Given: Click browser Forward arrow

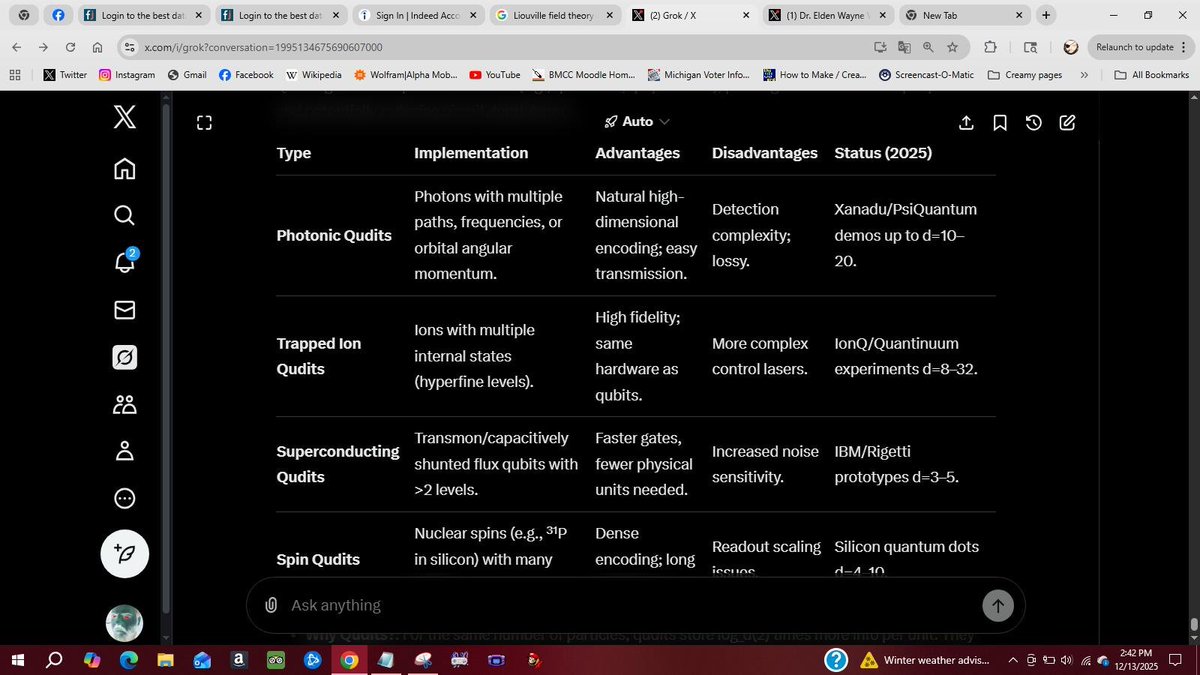Looking at the screenshot, I should [43, 47].
